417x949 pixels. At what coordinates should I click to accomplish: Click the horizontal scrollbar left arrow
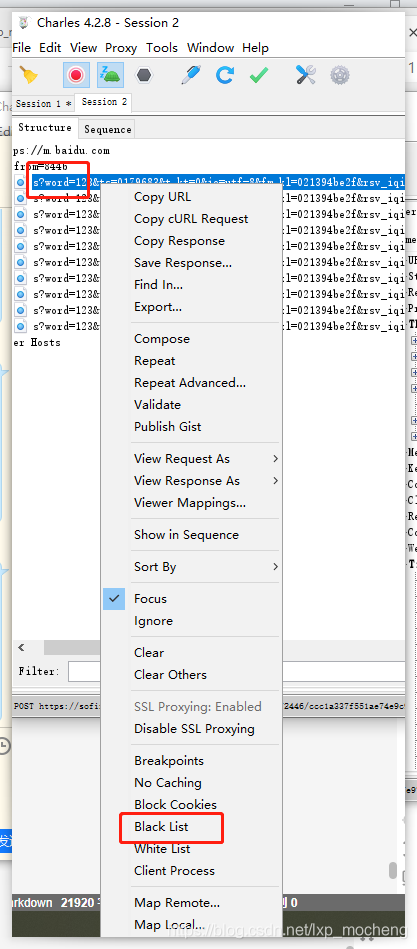[x=22, y=648]
